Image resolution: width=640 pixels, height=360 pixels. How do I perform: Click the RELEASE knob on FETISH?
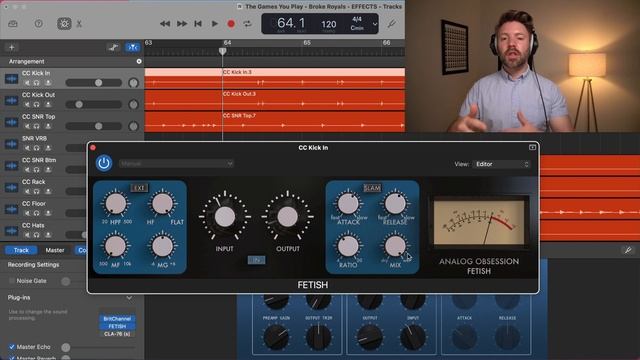pos(395,204)
